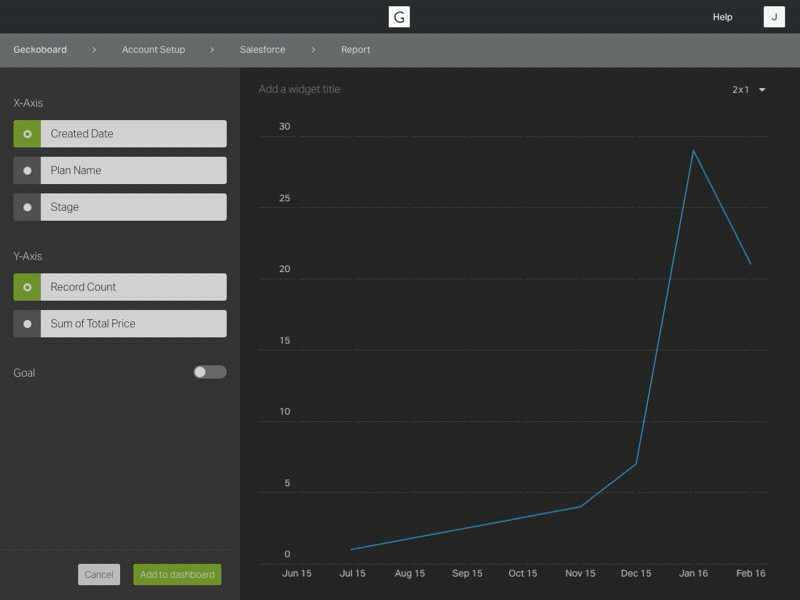Select Record Count for the Y-Axis
The image size is (800, 600).
[x=119, y=286]
